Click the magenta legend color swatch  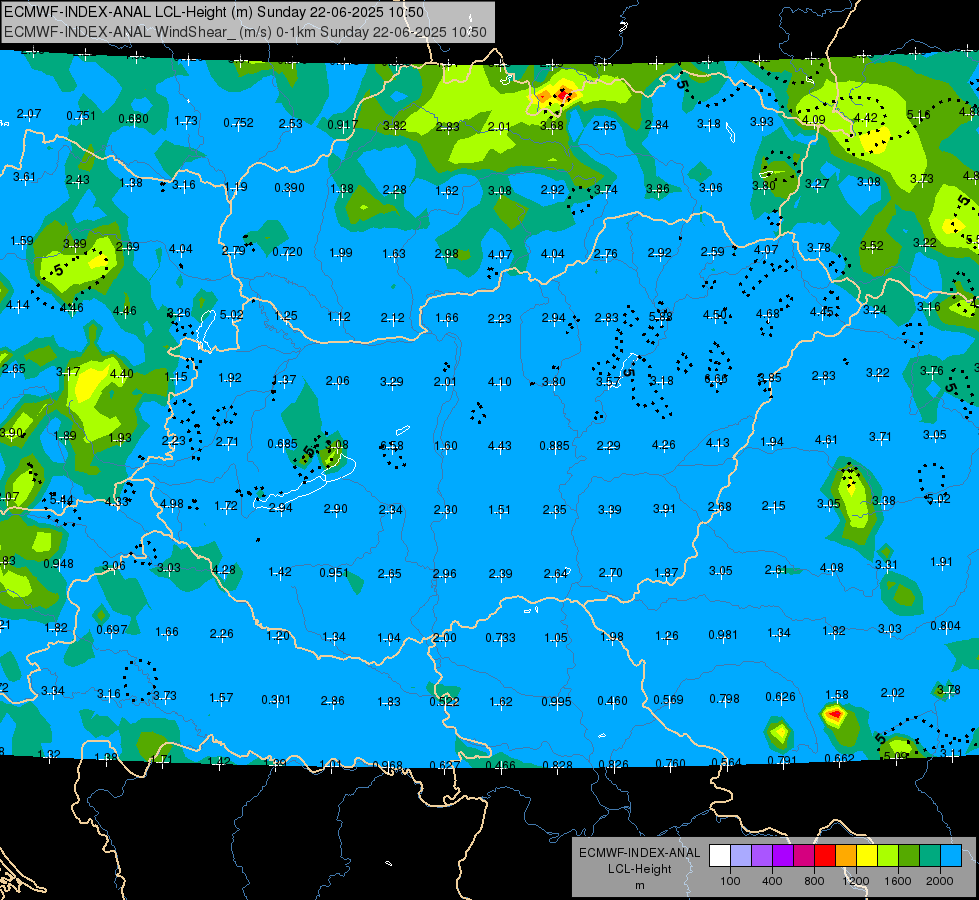point(804,855)
